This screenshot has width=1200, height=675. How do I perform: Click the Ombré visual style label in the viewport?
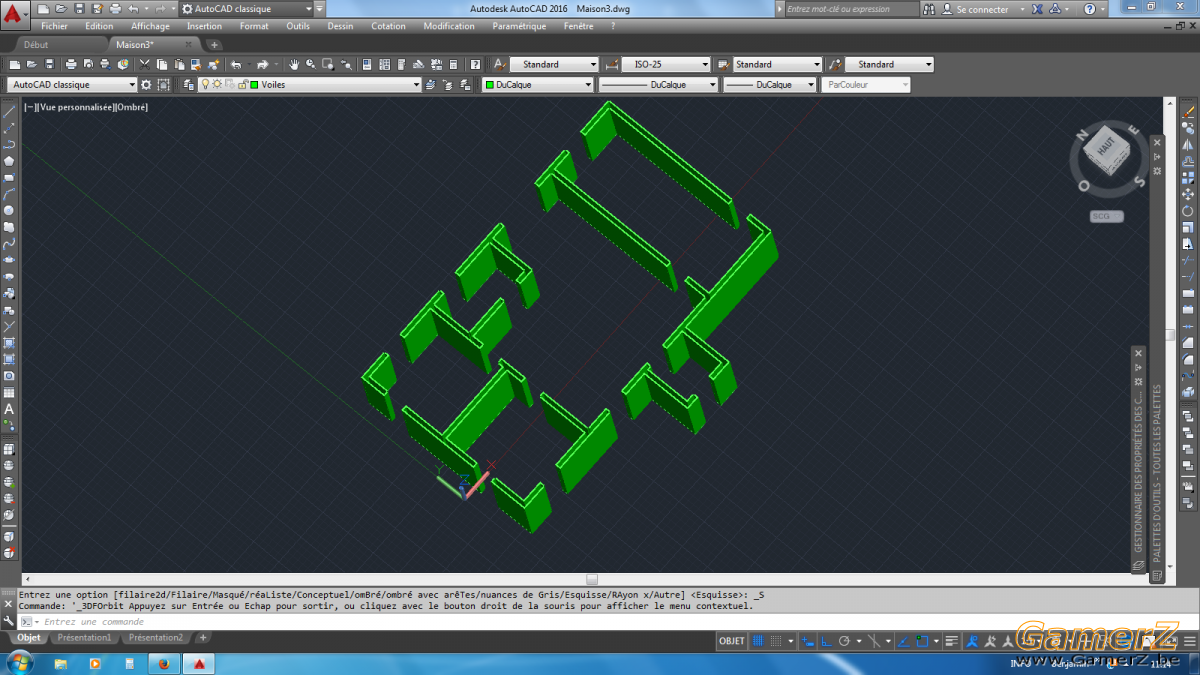click(130, 107)
